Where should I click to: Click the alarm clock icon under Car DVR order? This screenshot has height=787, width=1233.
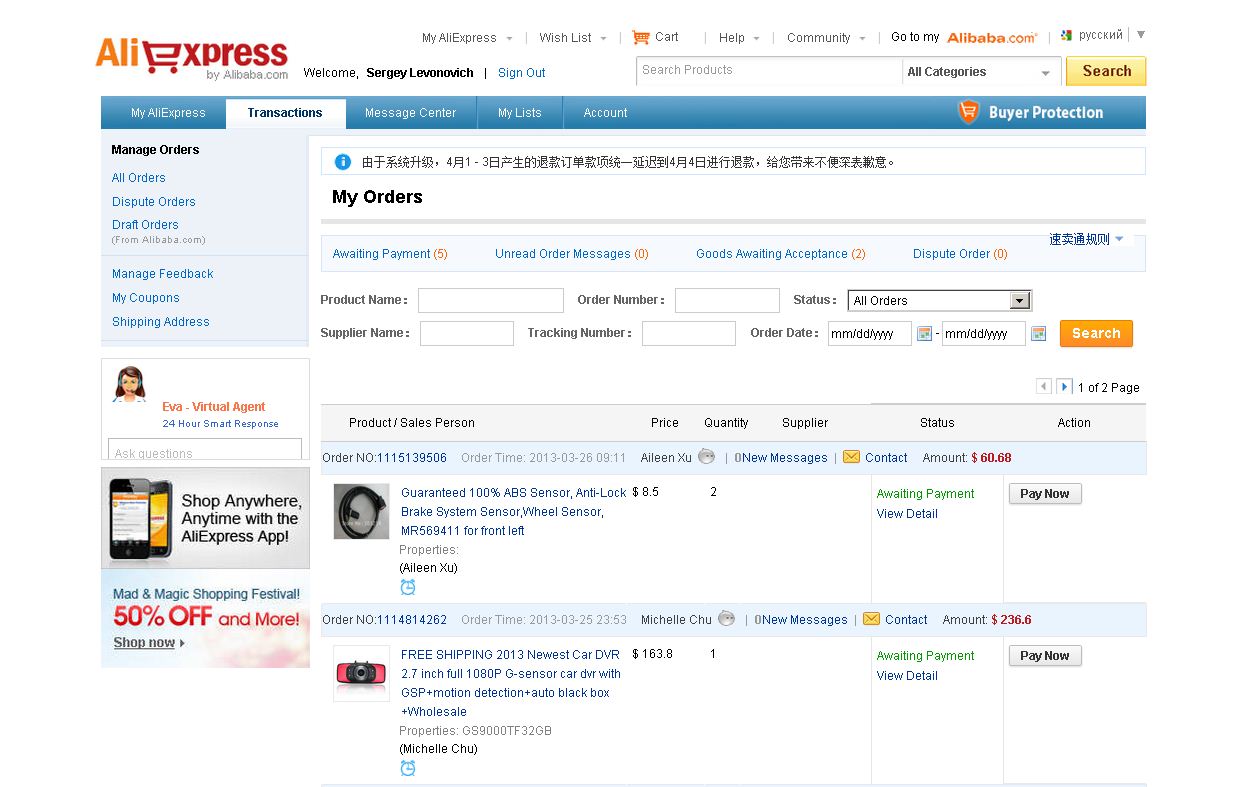point(408,768)
